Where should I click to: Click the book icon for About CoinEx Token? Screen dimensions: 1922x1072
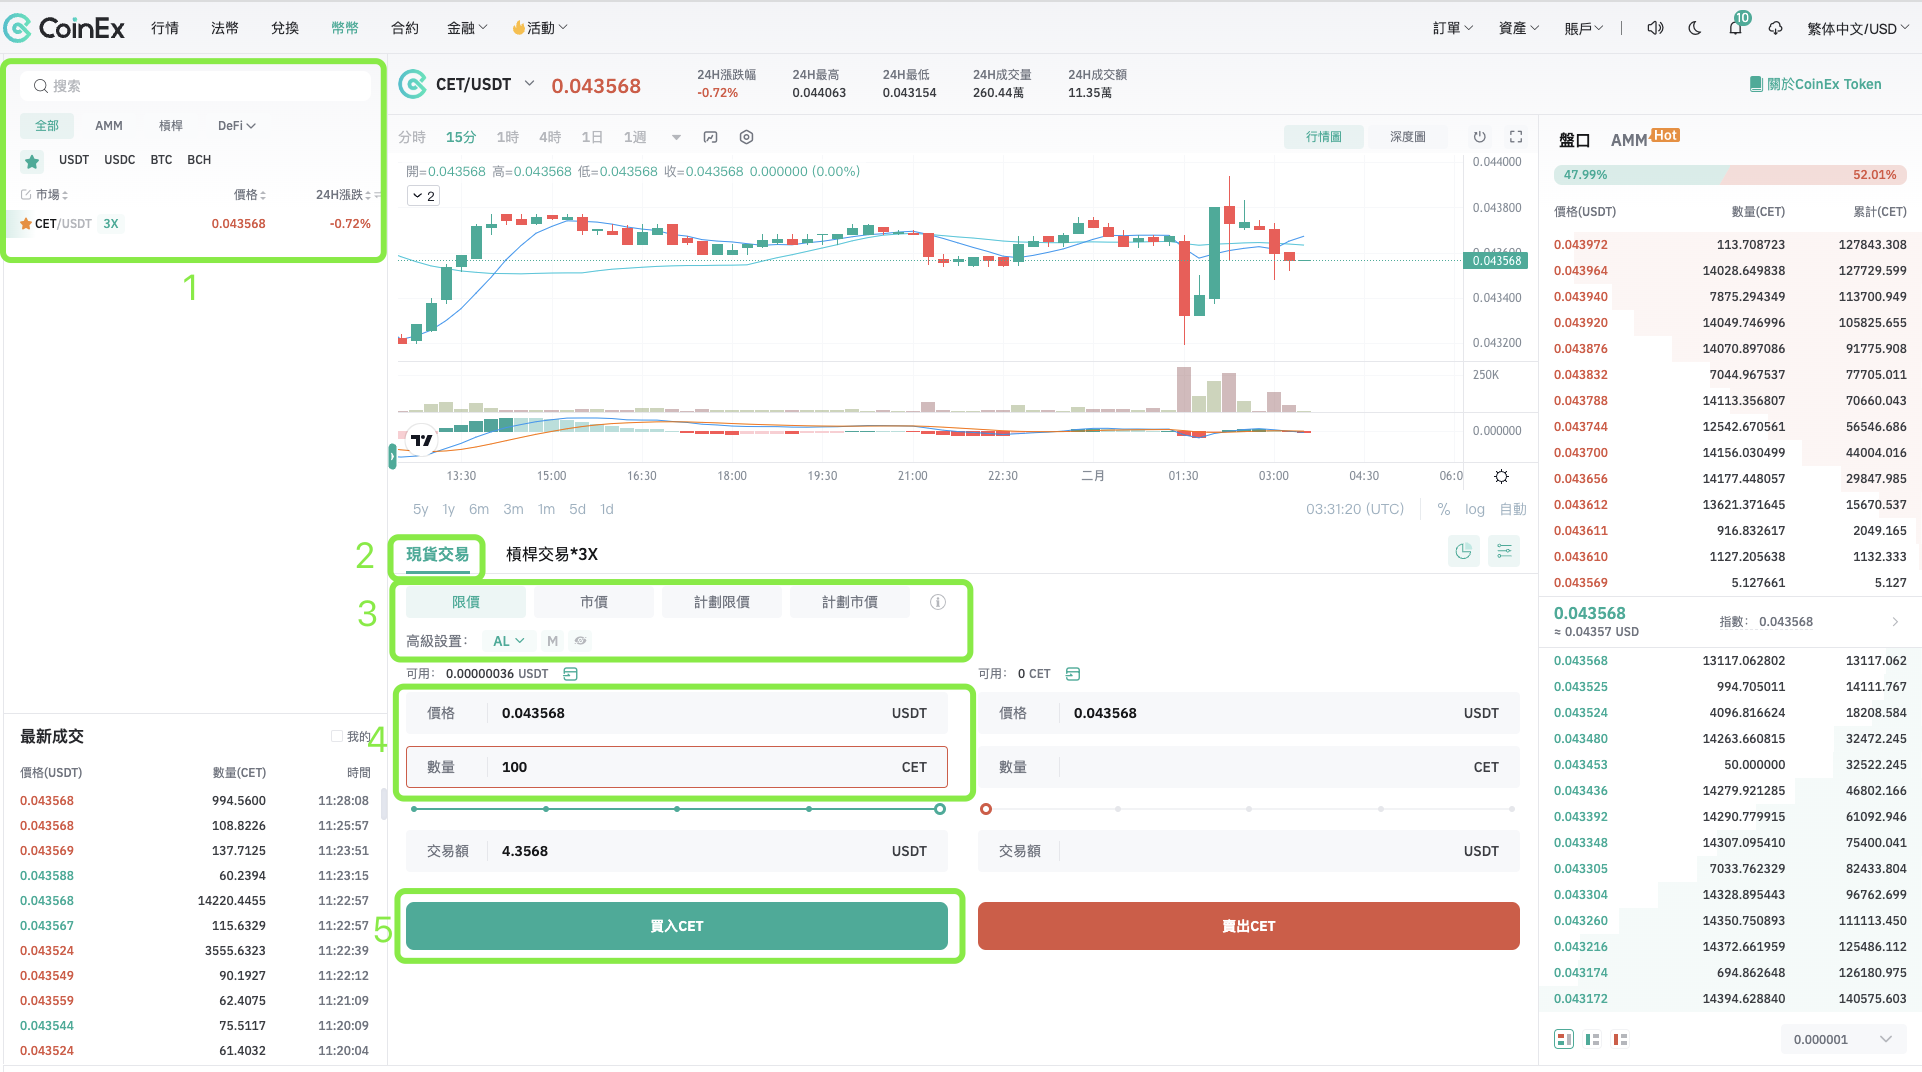pos(1756,84)
